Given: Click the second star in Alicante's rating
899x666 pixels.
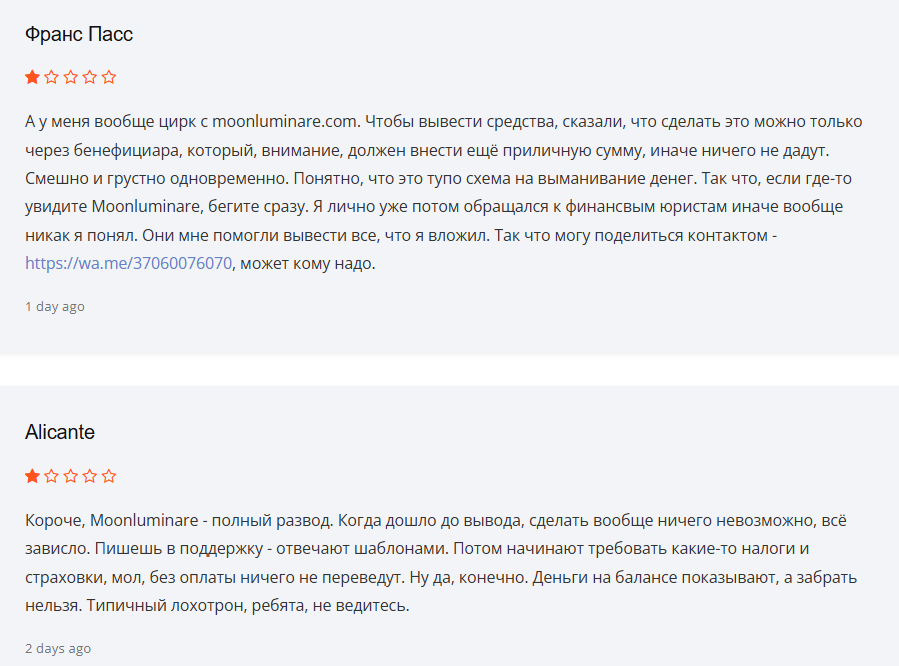Looking at the screenshot, I should point(51,476).
